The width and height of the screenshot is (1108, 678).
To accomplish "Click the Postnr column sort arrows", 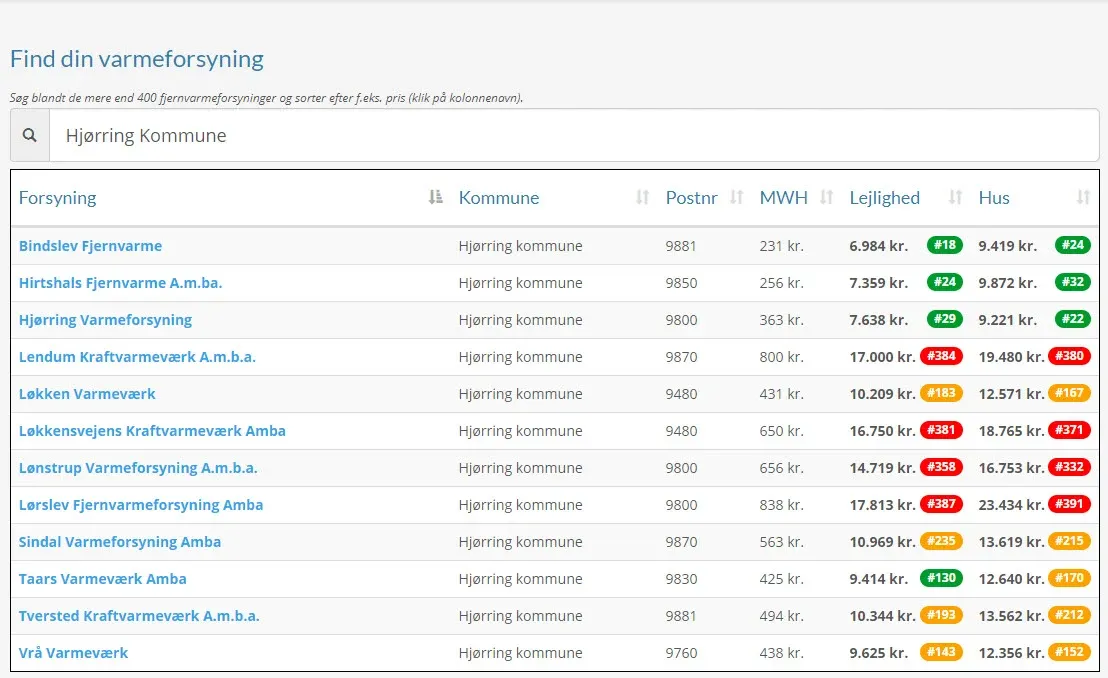I will (x=736, y=197).
